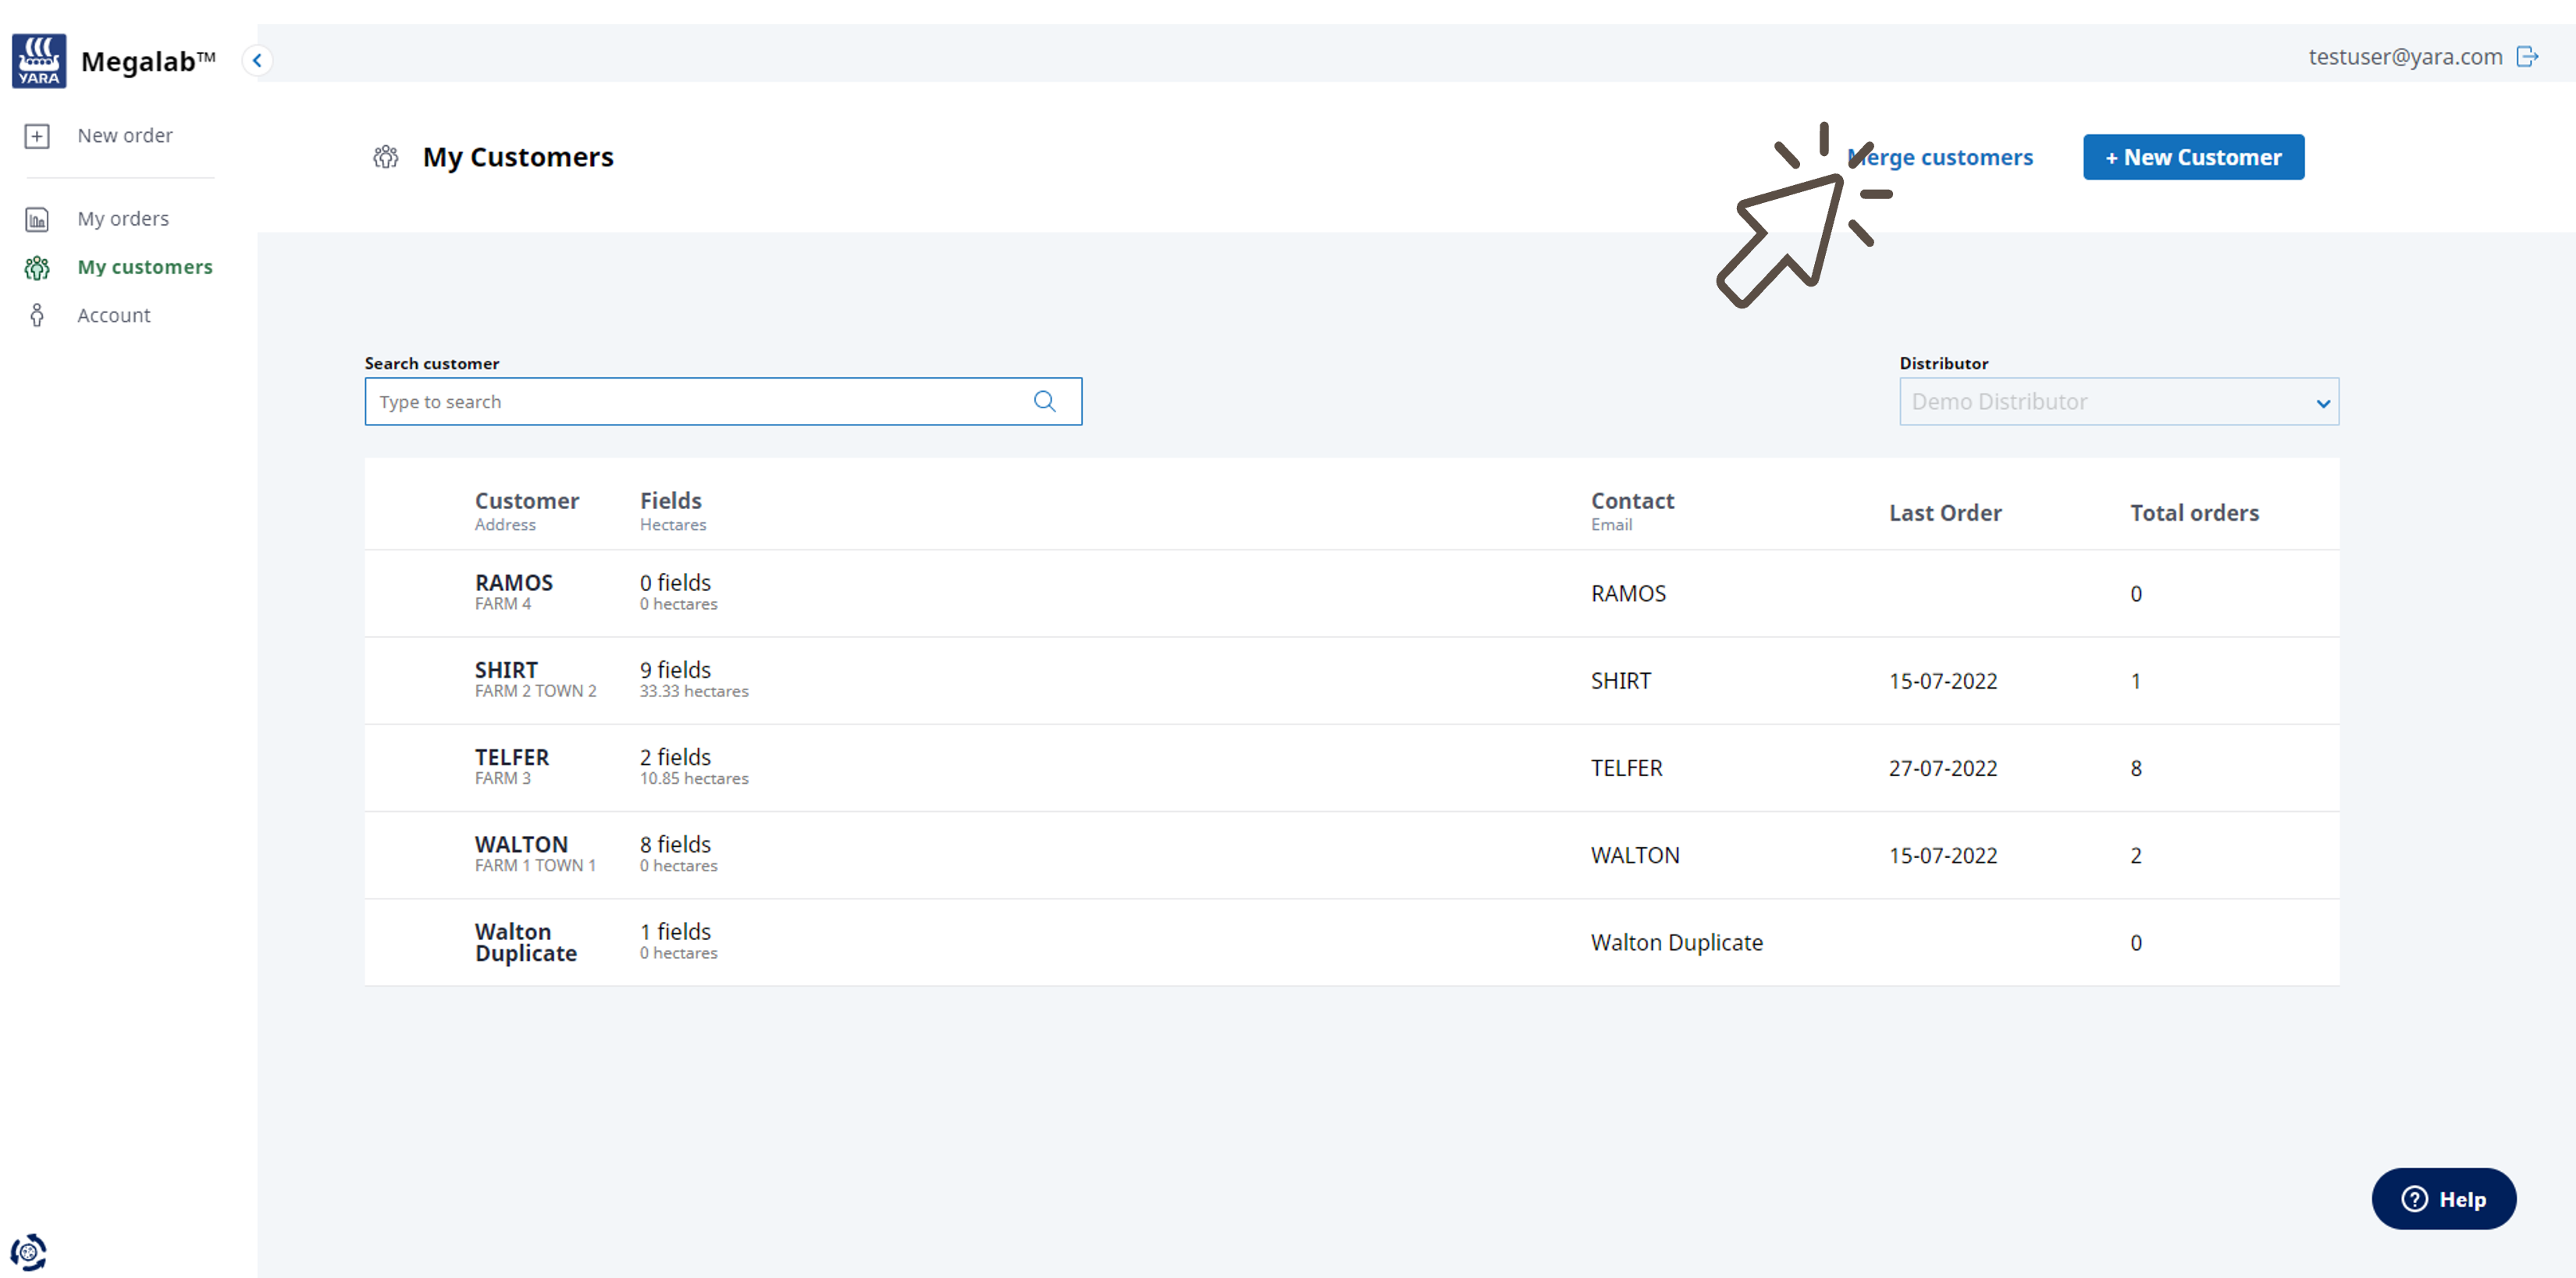Open the My orders menu item
This screenshot has width=2576, height=1278.
pyautogui.click(x=123, y=218)
